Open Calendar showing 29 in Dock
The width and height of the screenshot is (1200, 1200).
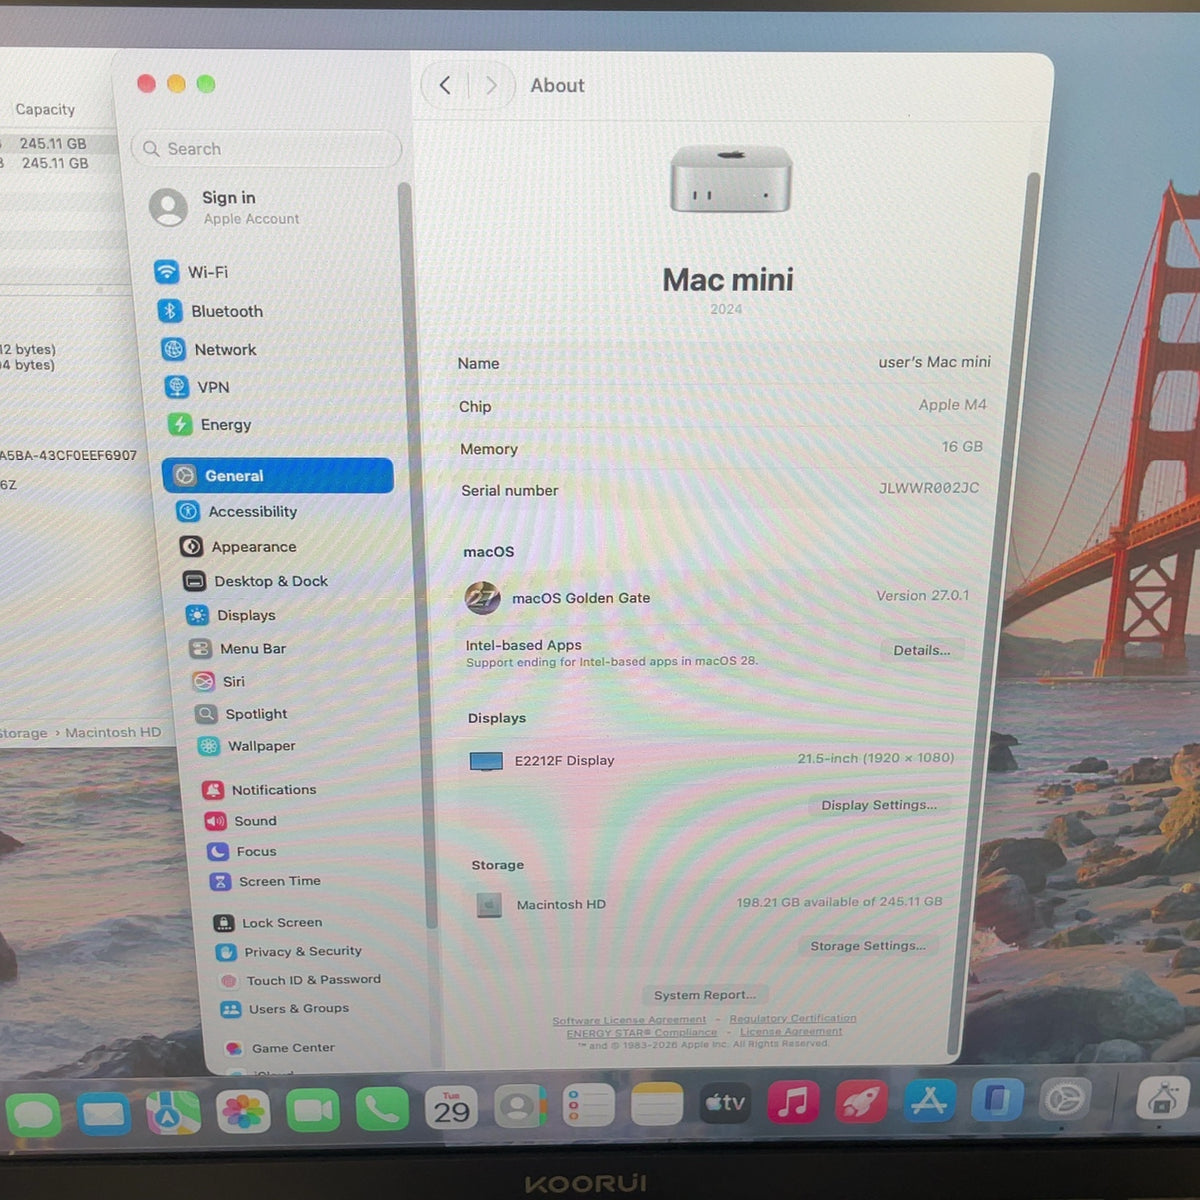point(451,1108)
